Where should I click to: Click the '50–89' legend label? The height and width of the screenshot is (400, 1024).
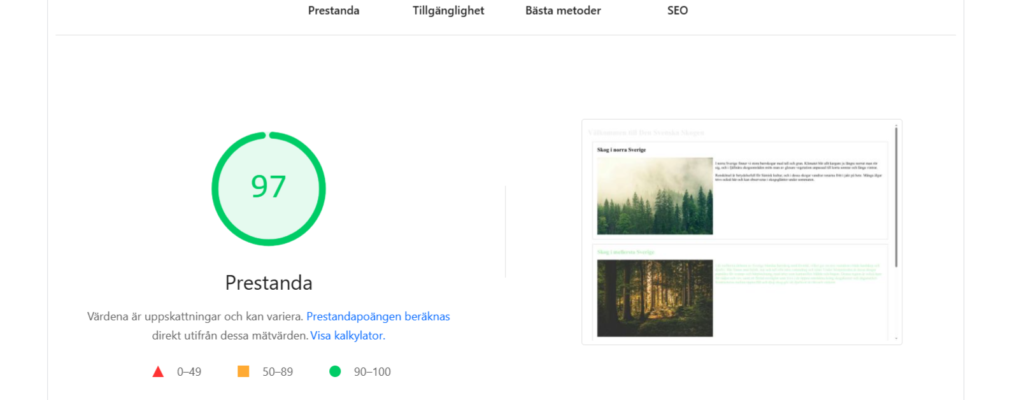277,372
